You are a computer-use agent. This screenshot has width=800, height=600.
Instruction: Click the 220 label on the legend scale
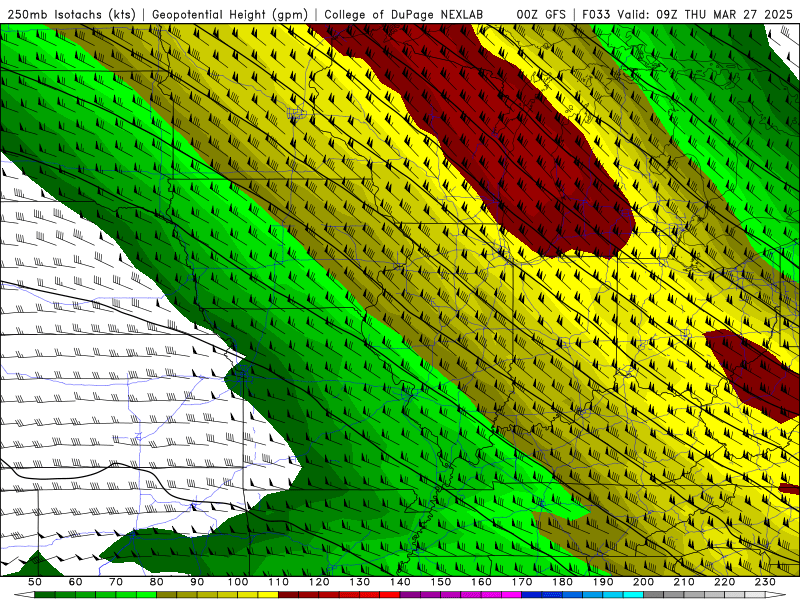tap(724, 582)
